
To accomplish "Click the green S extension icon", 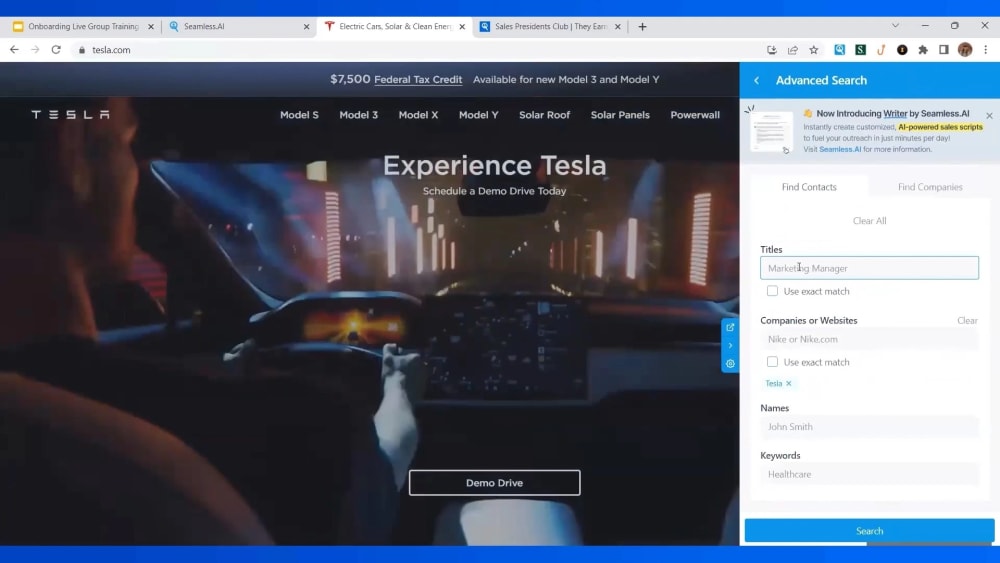I will tap(860, 50).
